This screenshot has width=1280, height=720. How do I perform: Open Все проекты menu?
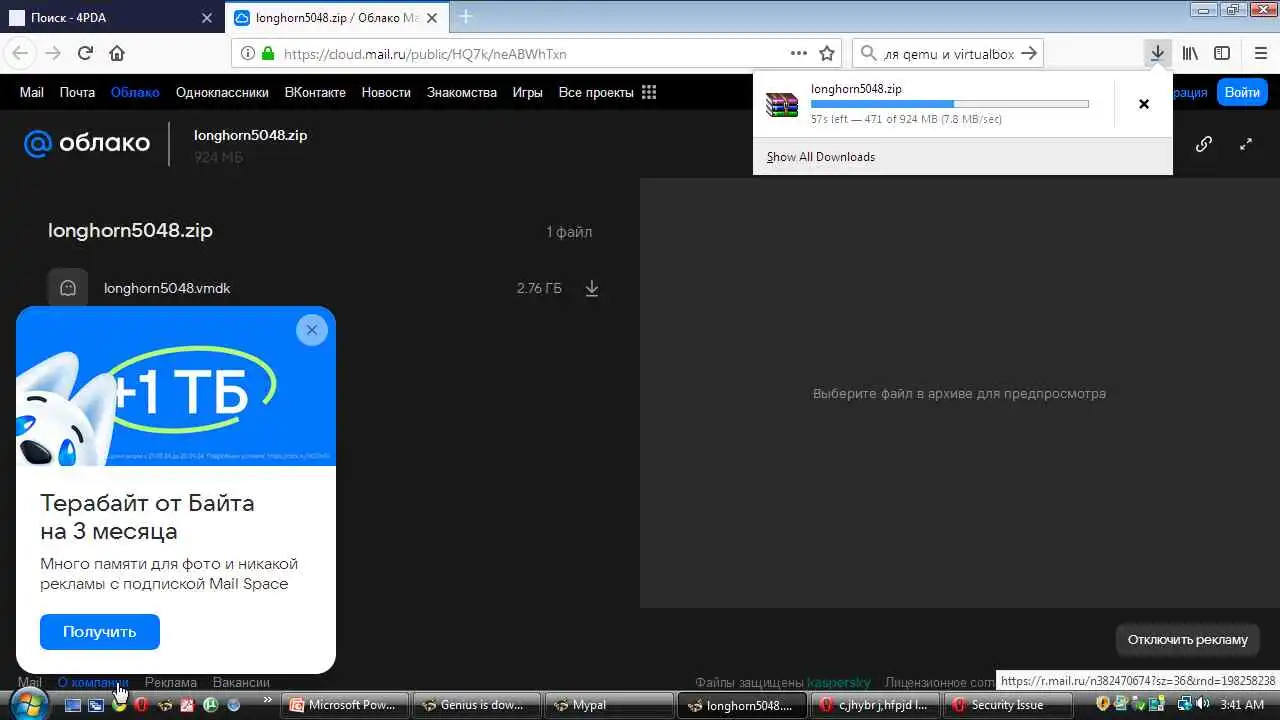tap(596, 92)
